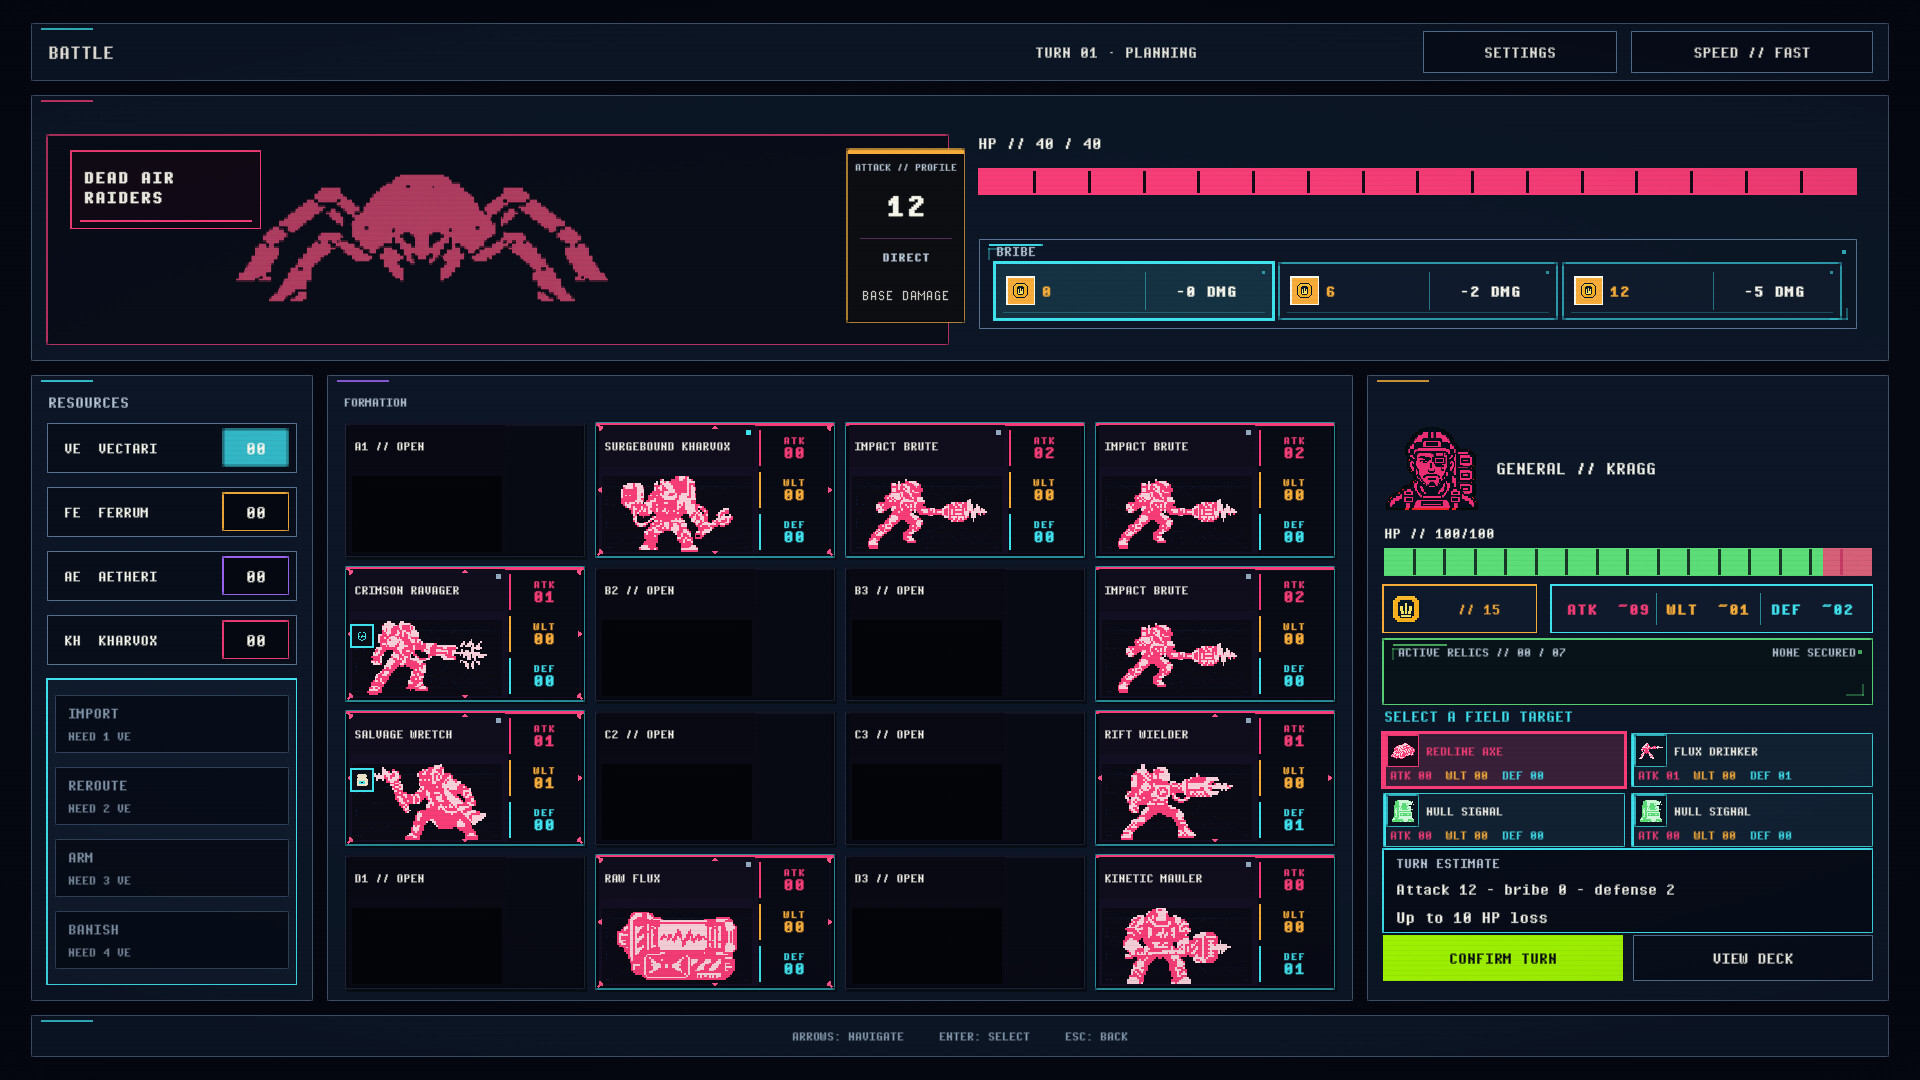
Task: Click General Kragg's portrait
Action: [1431, 470]
